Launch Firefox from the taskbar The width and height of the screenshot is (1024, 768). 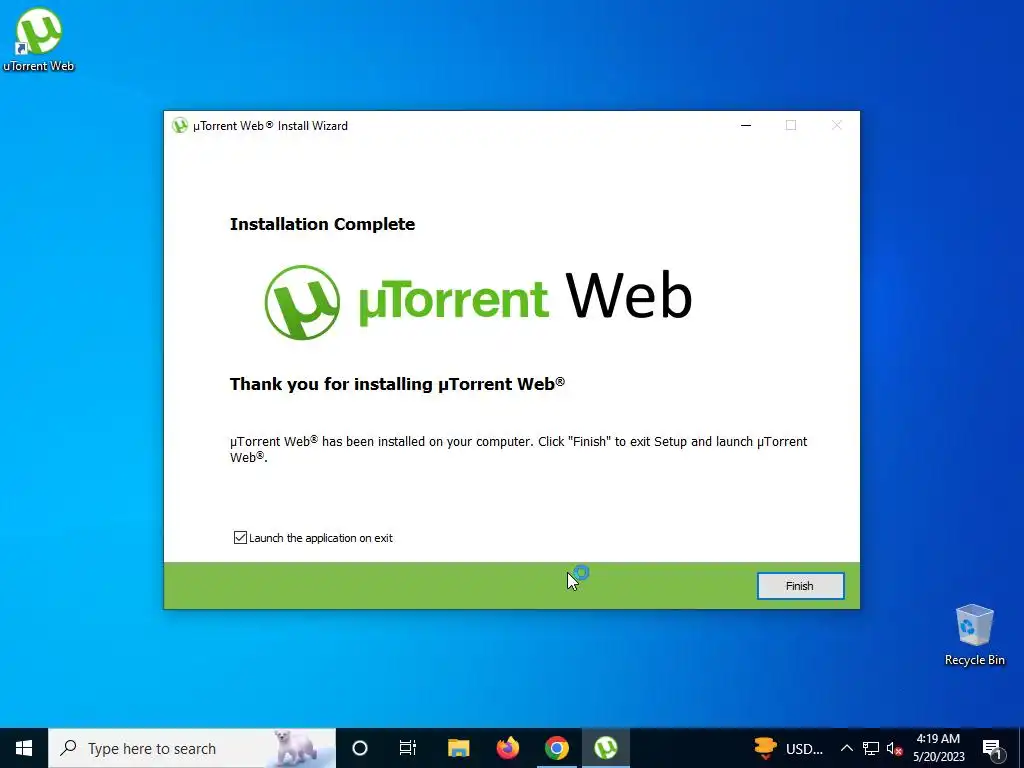tap(507, 748)
